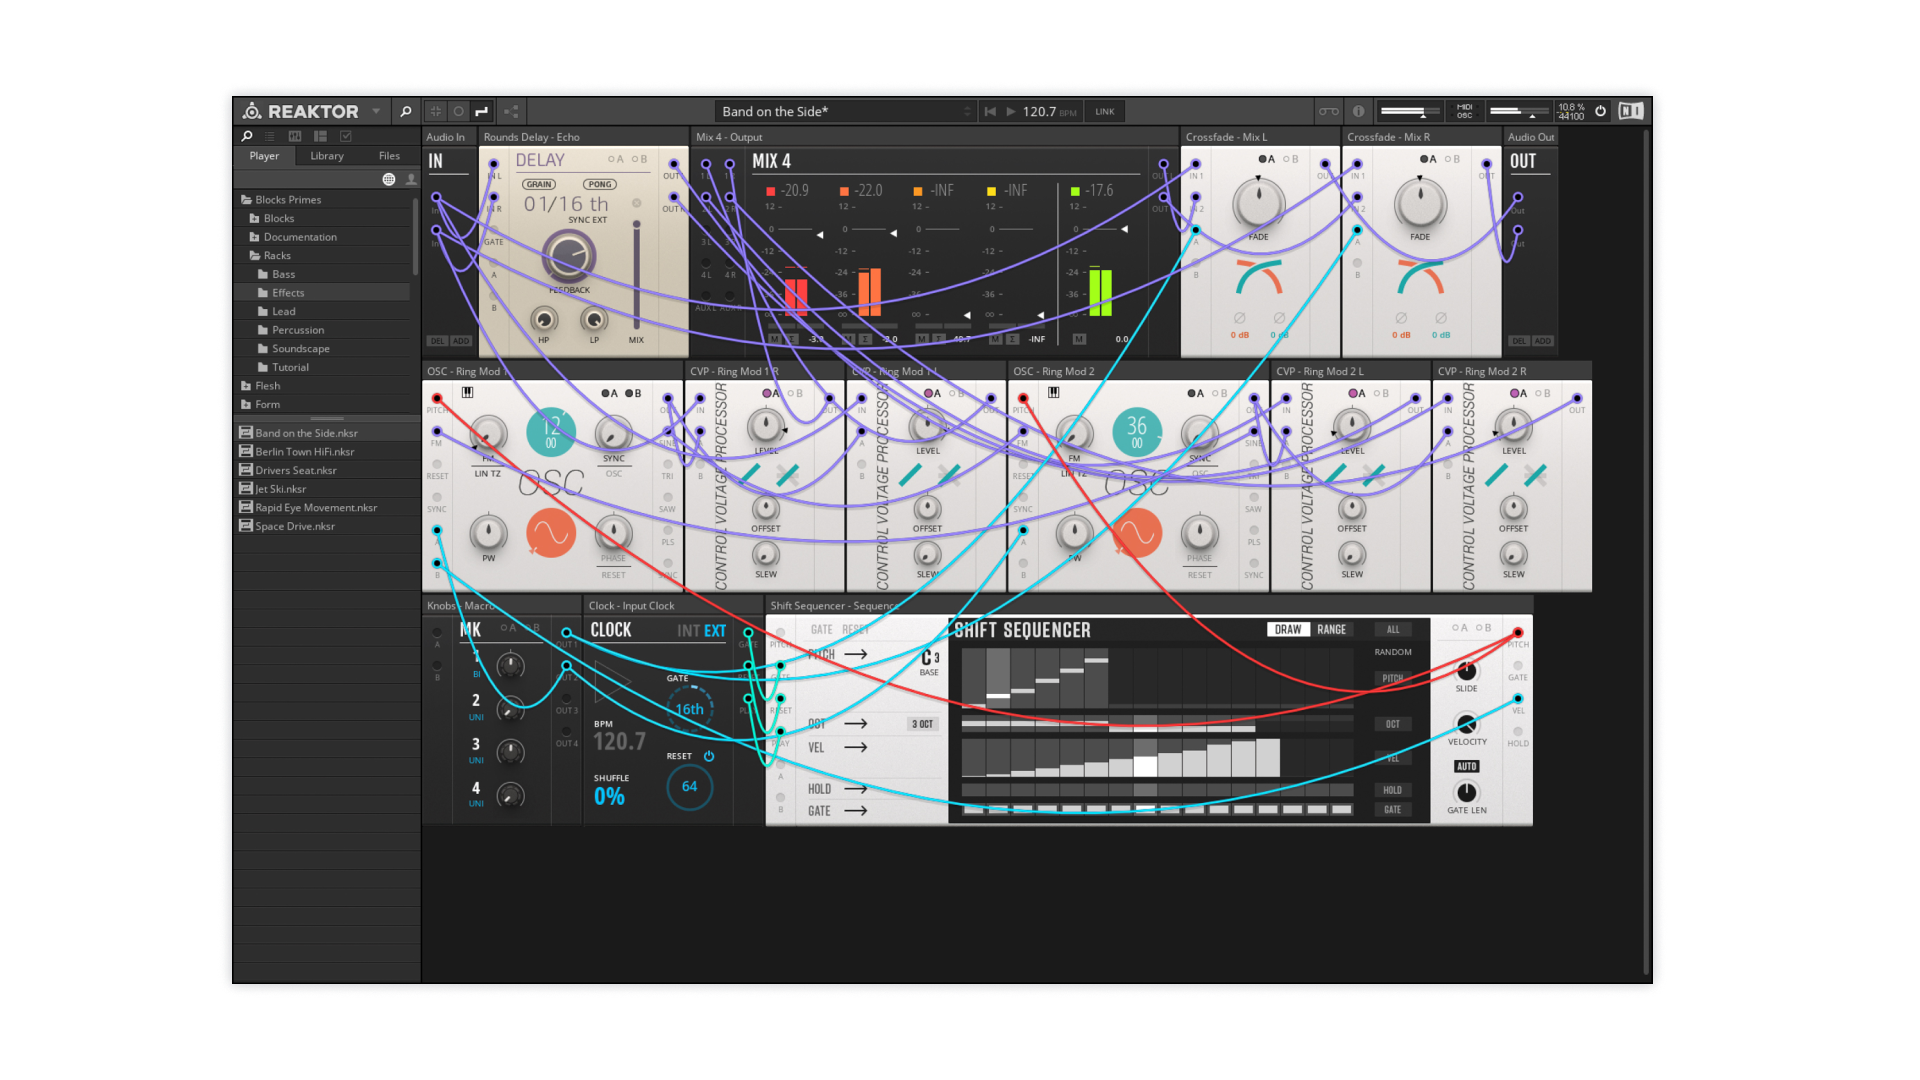Viewport: 1920px width, 1080px height.
Task: Toggle the GRAIN switch on the Delay
Action: 539,184
